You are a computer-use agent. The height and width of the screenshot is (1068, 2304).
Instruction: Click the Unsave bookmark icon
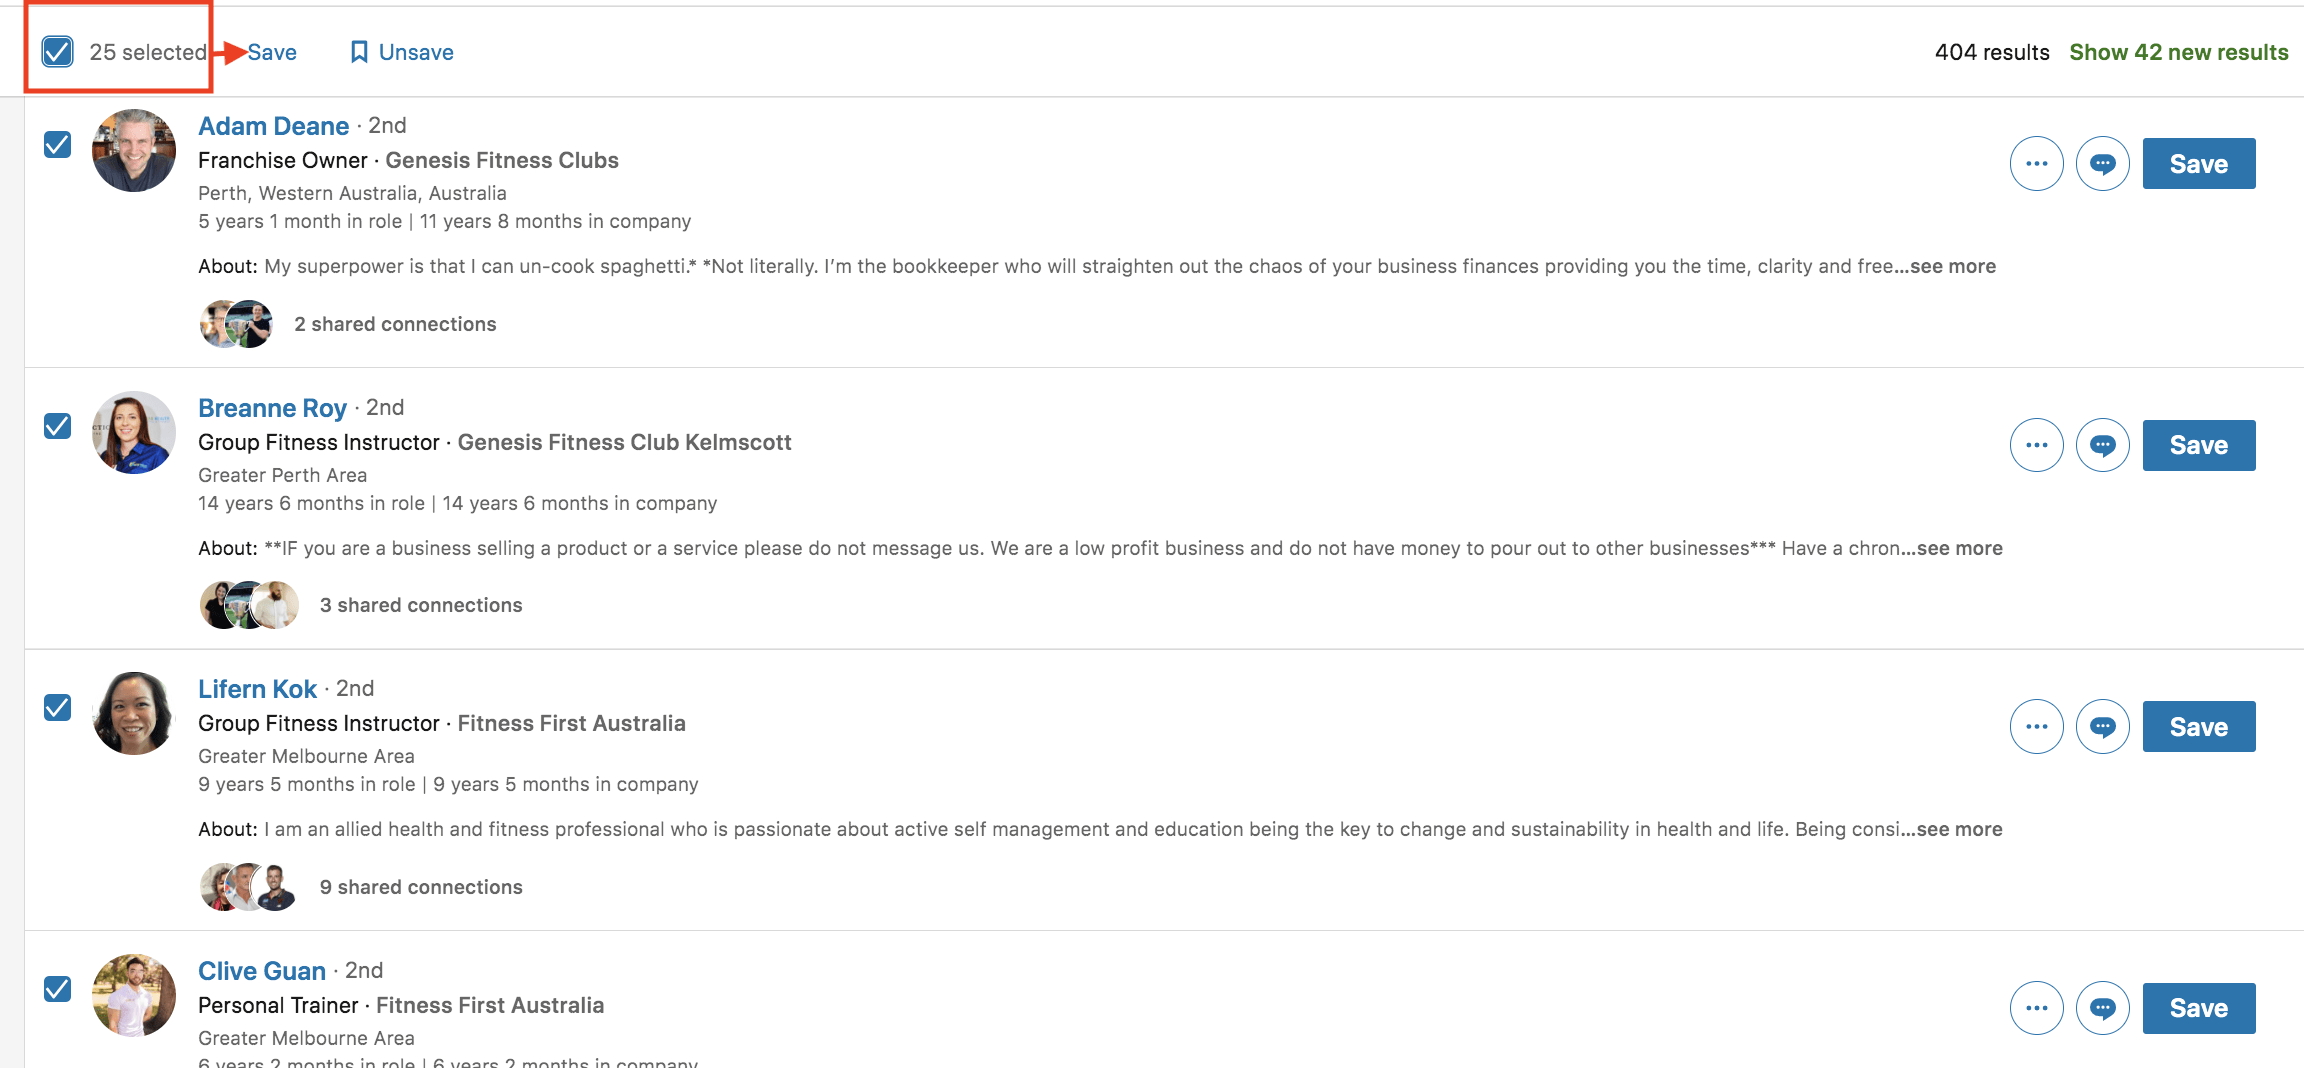tap(359, 52)
